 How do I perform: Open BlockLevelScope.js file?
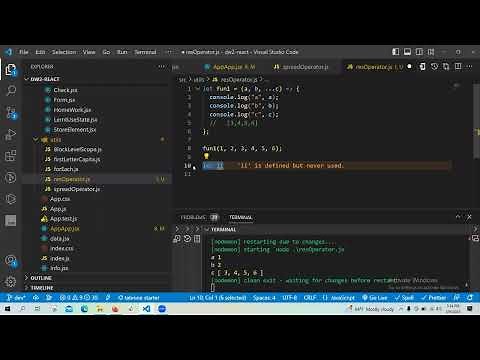[77, 149]
